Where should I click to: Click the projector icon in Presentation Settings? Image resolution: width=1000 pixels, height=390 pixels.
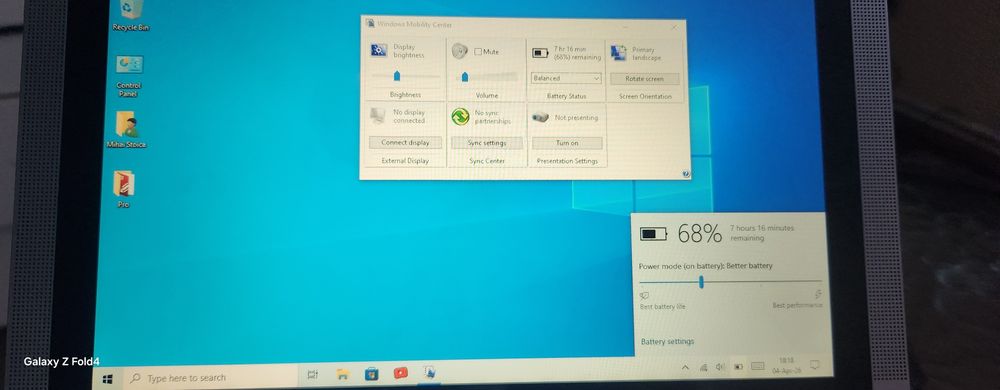[540, 117]
